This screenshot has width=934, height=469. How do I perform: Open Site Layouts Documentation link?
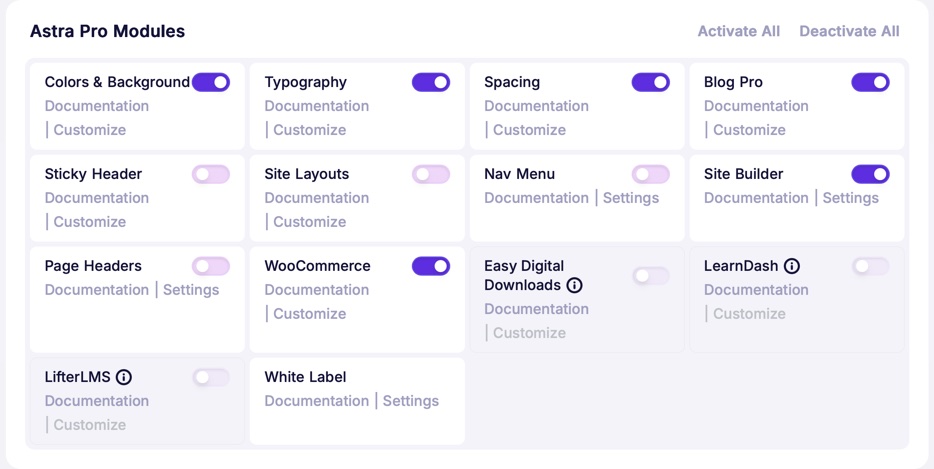tap(316, 198)
